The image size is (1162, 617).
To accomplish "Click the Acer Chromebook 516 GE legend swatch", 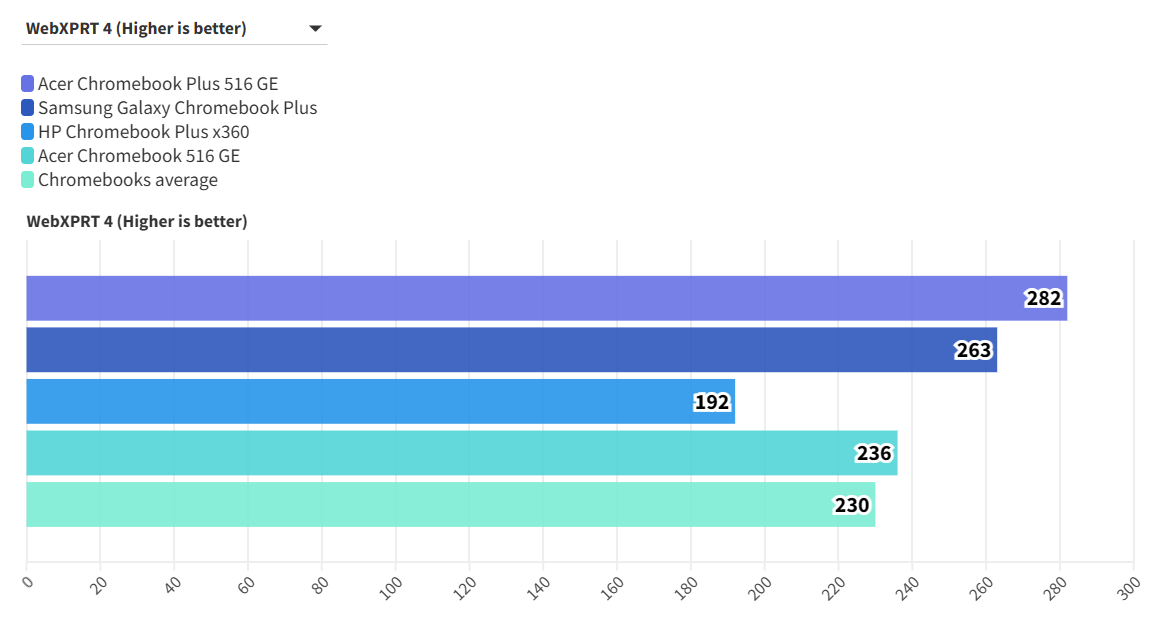I will point(28,156).
